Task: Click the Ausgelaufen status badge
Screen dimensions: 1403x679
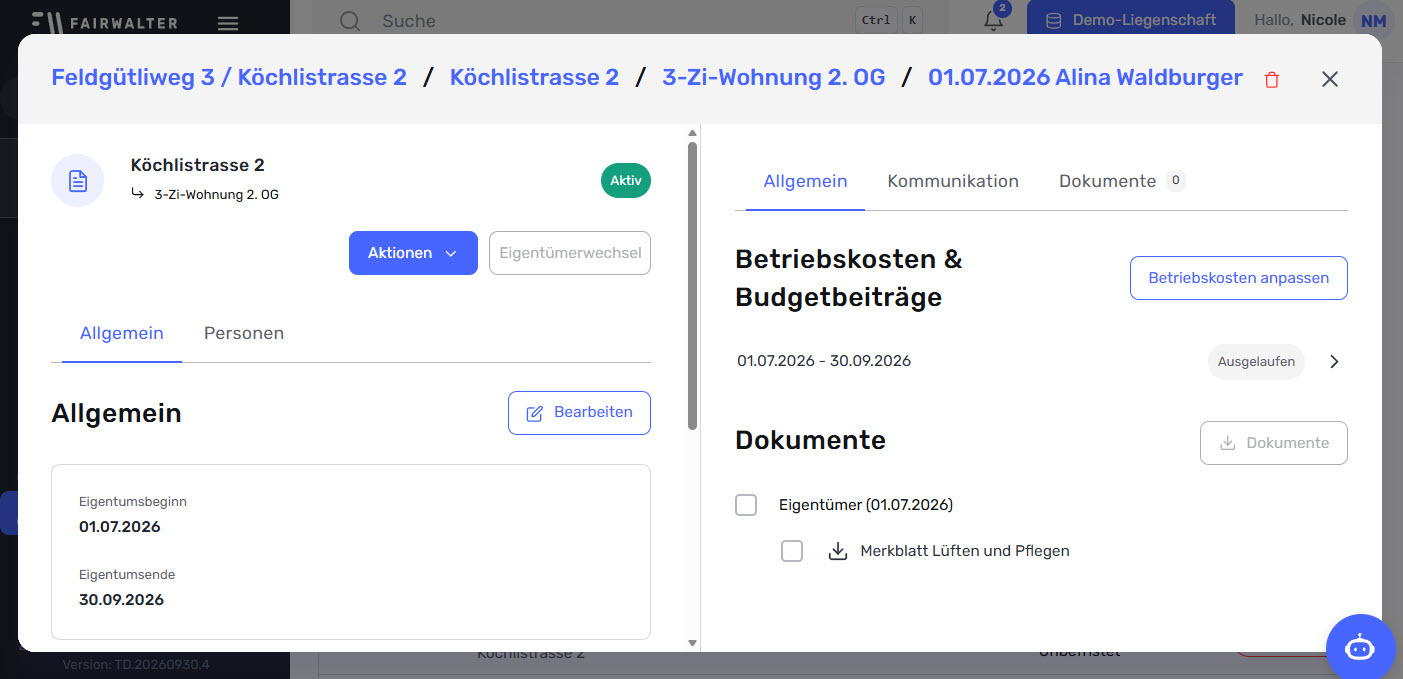Action: coord(1256,362)
